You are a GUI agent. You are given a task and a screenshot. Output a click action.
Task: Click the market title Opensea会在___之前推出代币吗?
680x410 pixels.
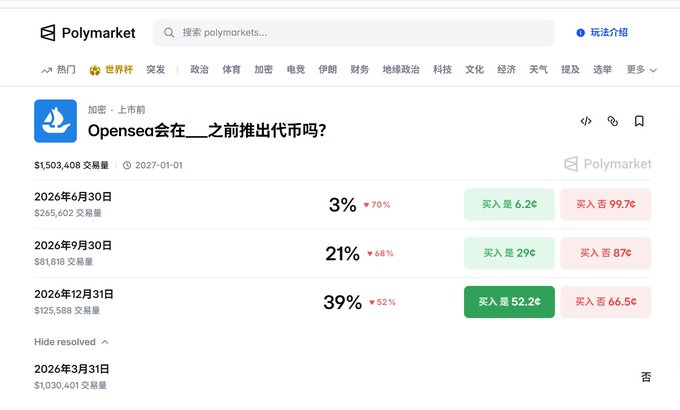click(207, 131)
